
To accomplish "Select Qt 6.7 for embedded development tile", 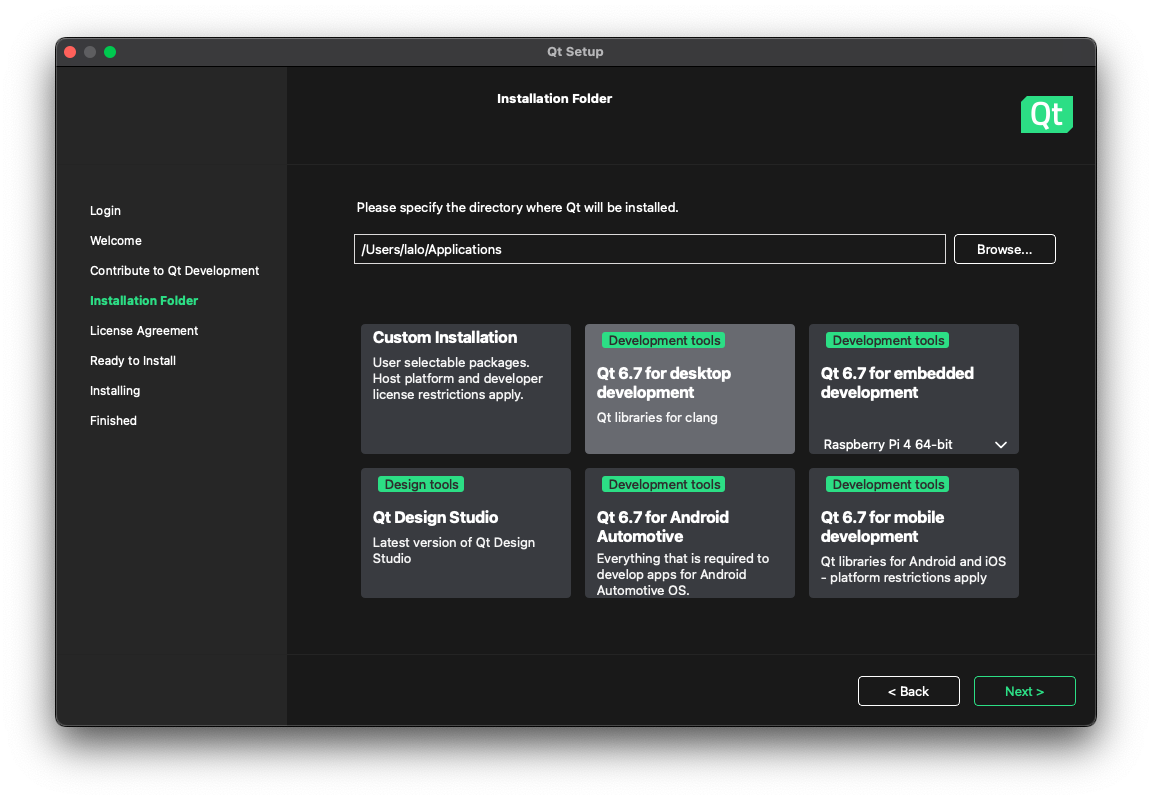I will (913, 383).
